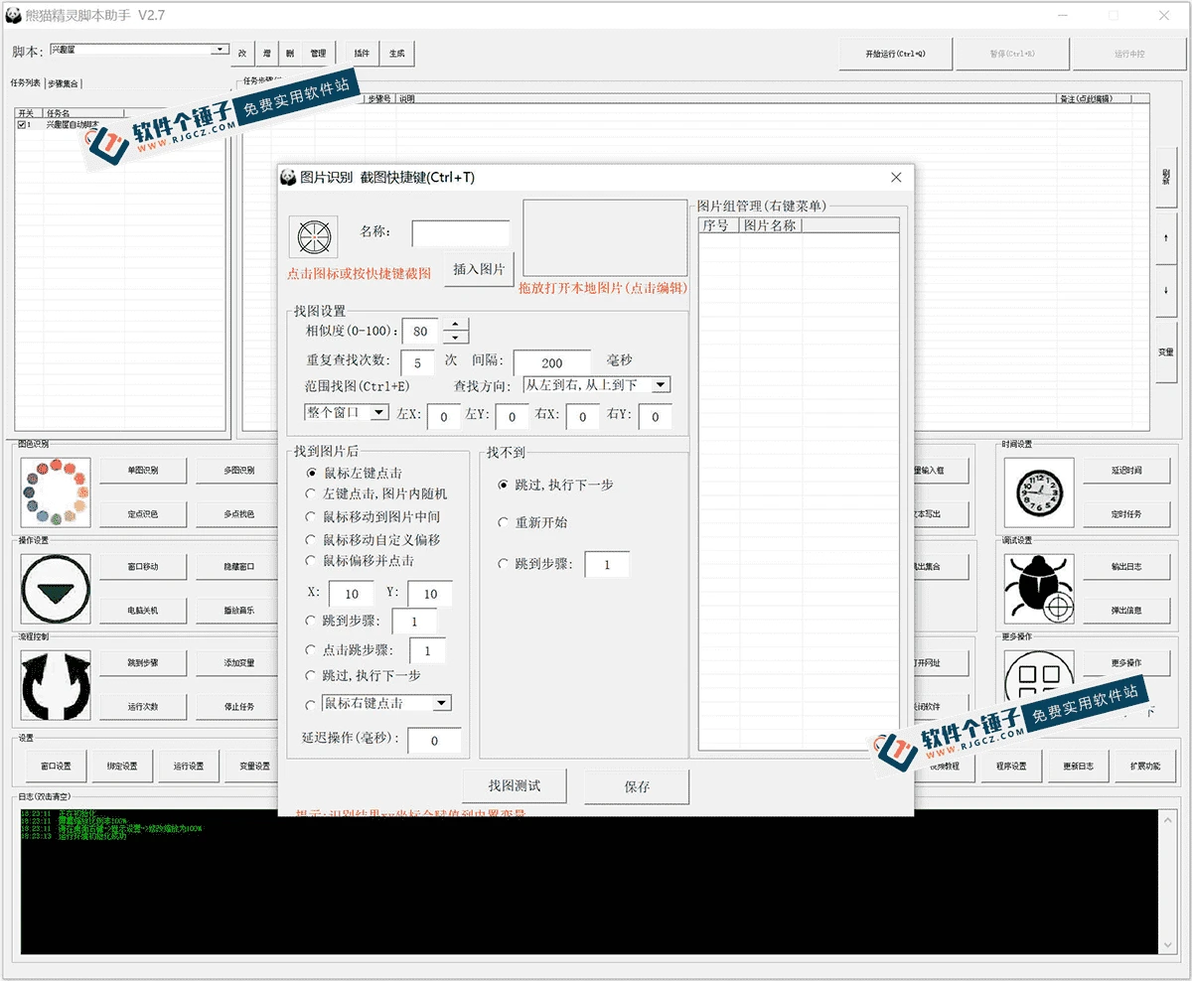Open the 脚本 script selection dropdown
Screen dimensions: 1192x981
click(x=220, y=49)
